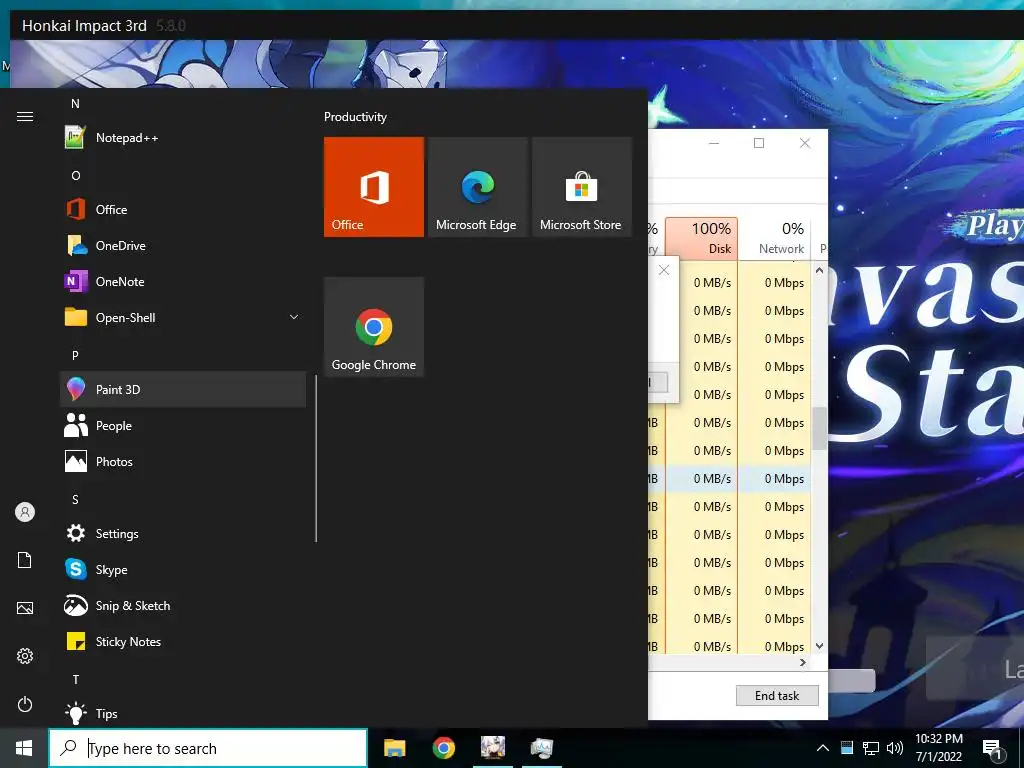The width and height of the screenshot is (1024, 768).
Task: Open Settings gear in Start sidebar
Action: coord(25,656)
